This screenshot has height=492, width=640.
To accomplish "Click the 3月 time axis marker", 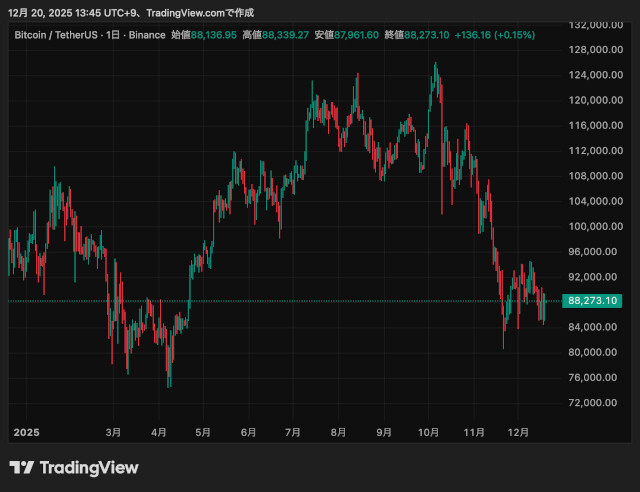I will 113,432.
